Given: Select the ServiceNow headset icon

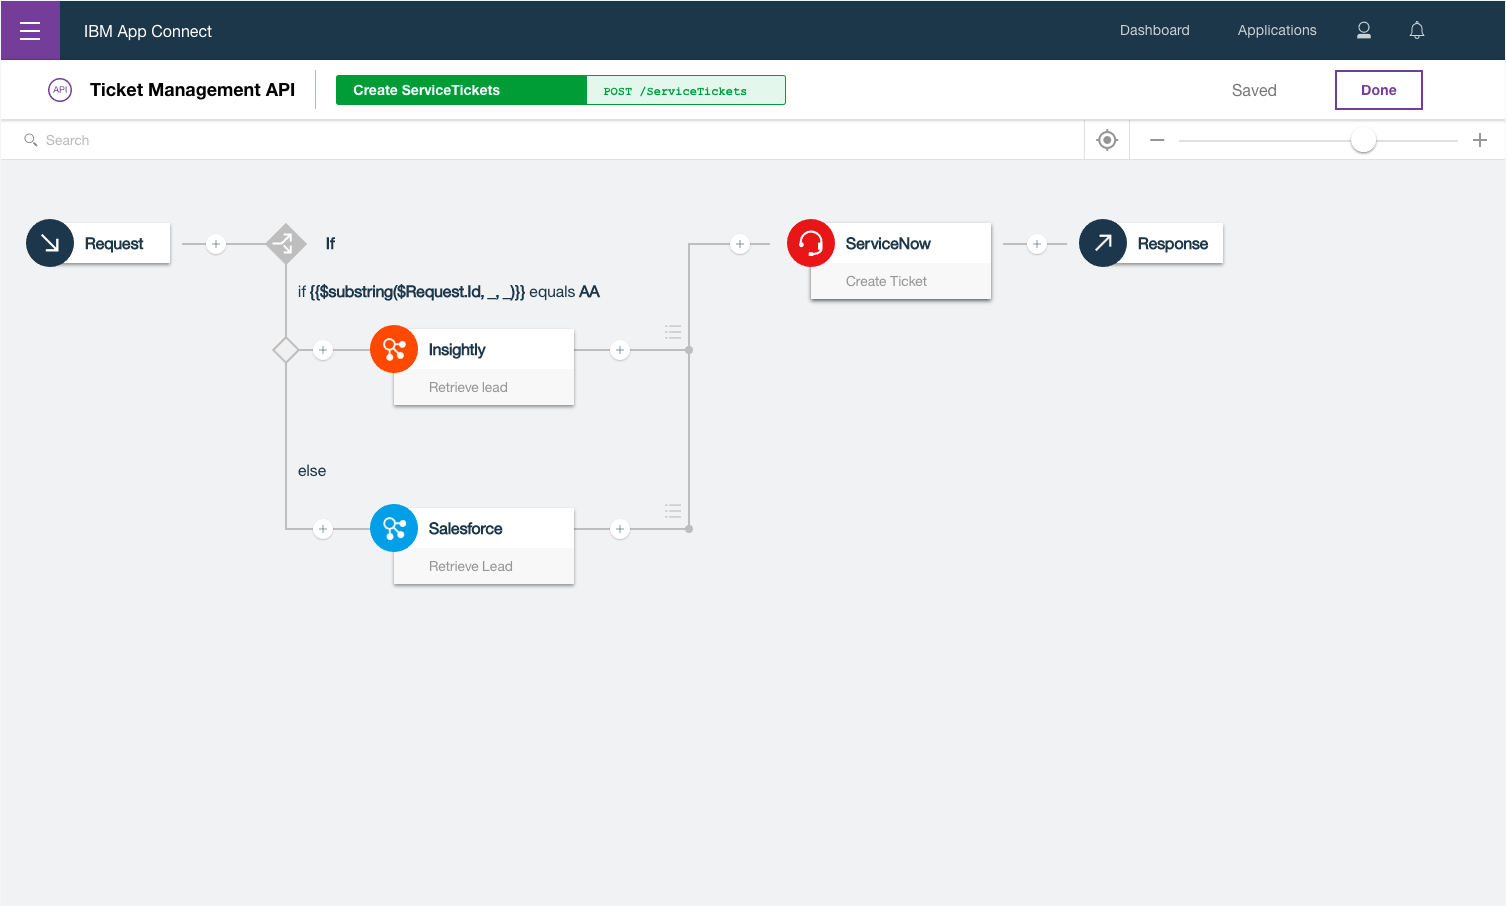Looking at the screenshot, I should coord(811,243).
